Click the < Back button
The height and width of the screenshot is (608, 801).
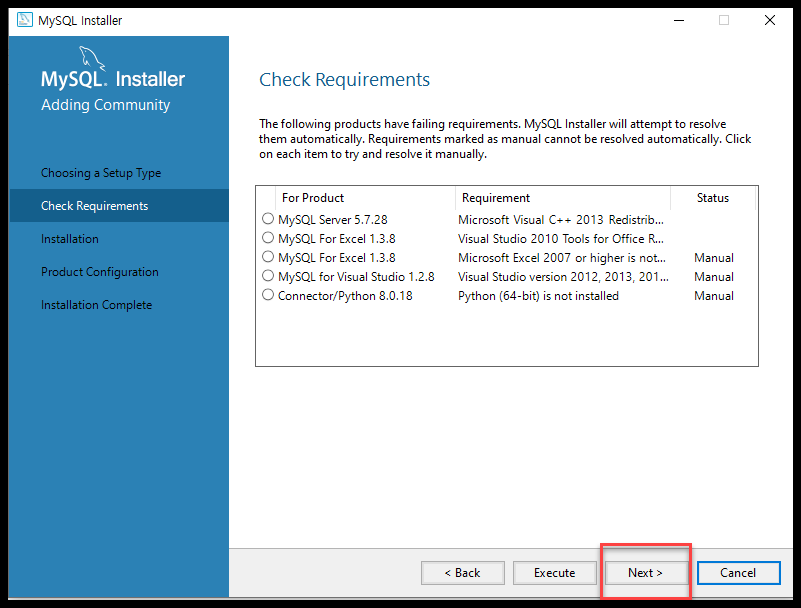pos(462,573)
